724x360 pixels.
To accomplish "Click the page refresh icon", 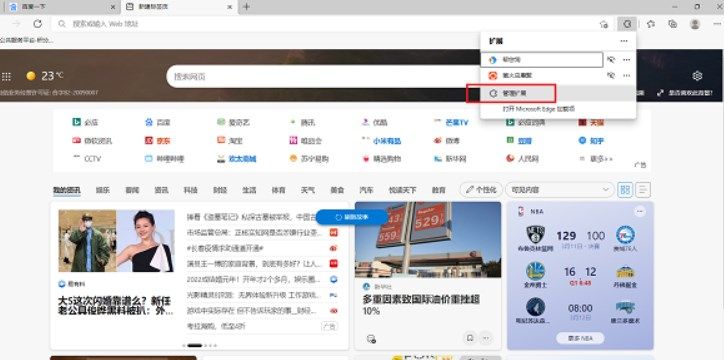I will [38, 24].
